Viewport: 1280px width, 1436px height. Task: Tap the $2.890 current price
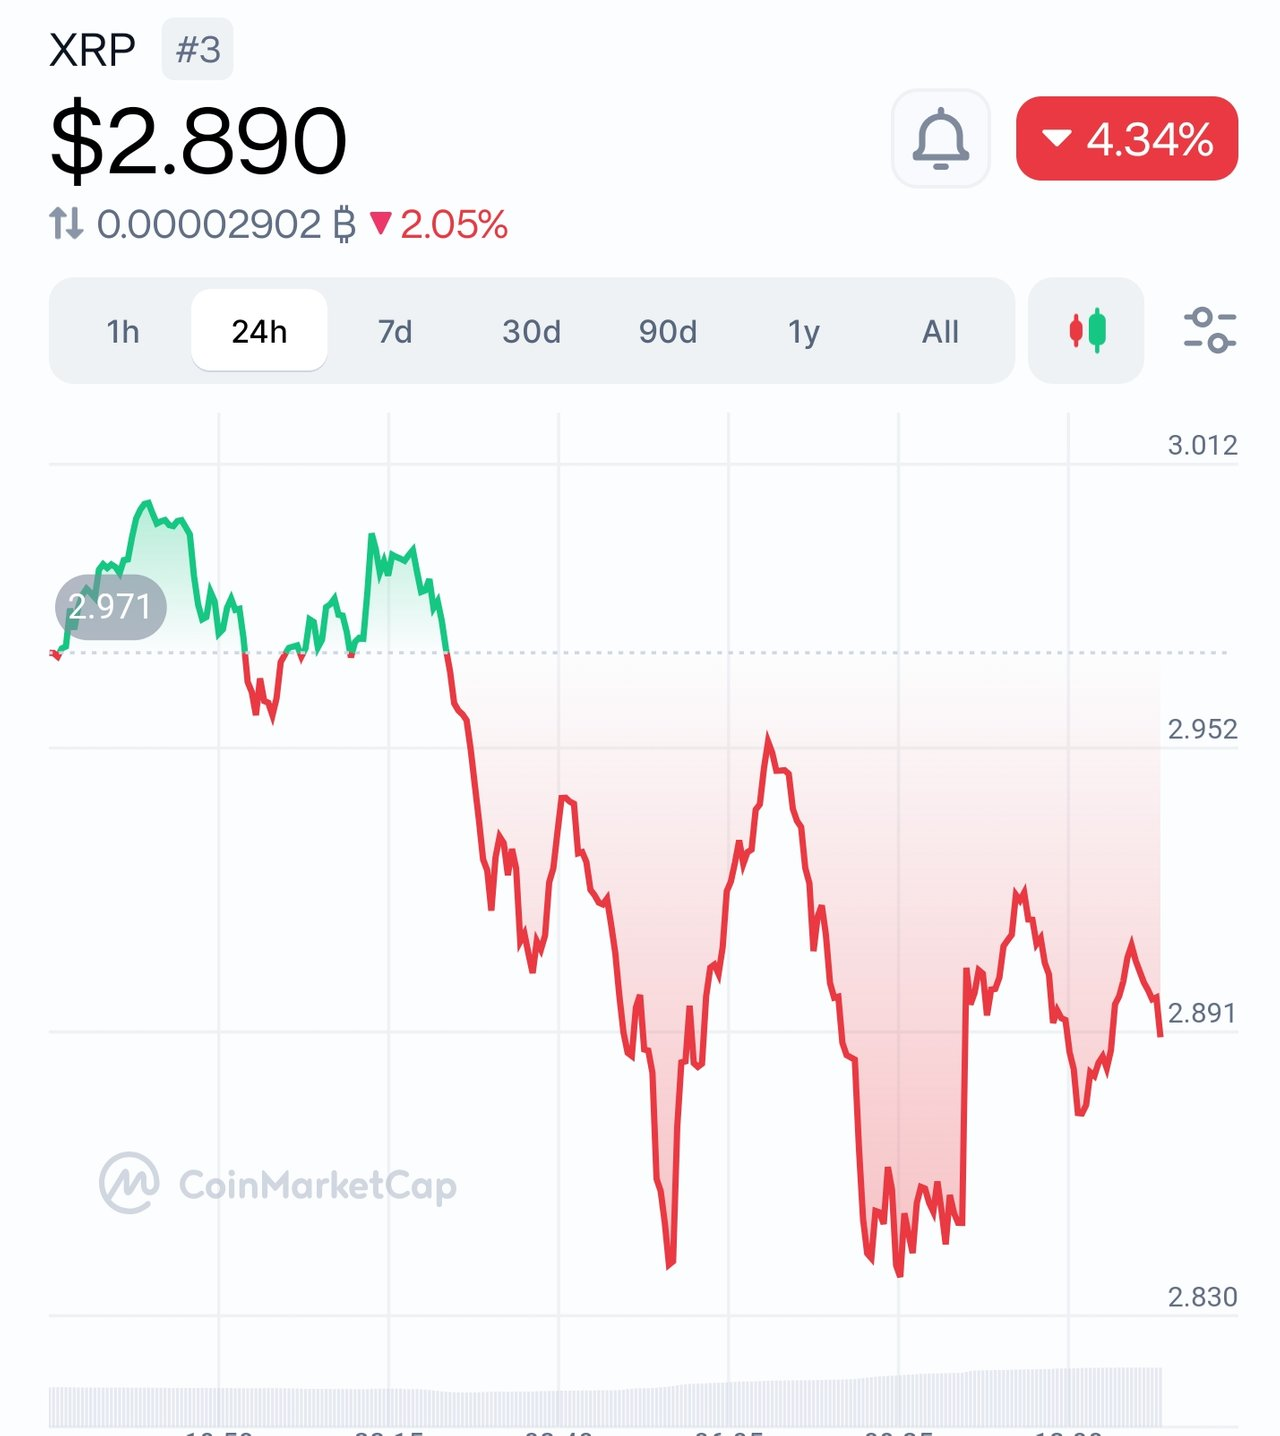pyautogui.click(x=199, y=140)
